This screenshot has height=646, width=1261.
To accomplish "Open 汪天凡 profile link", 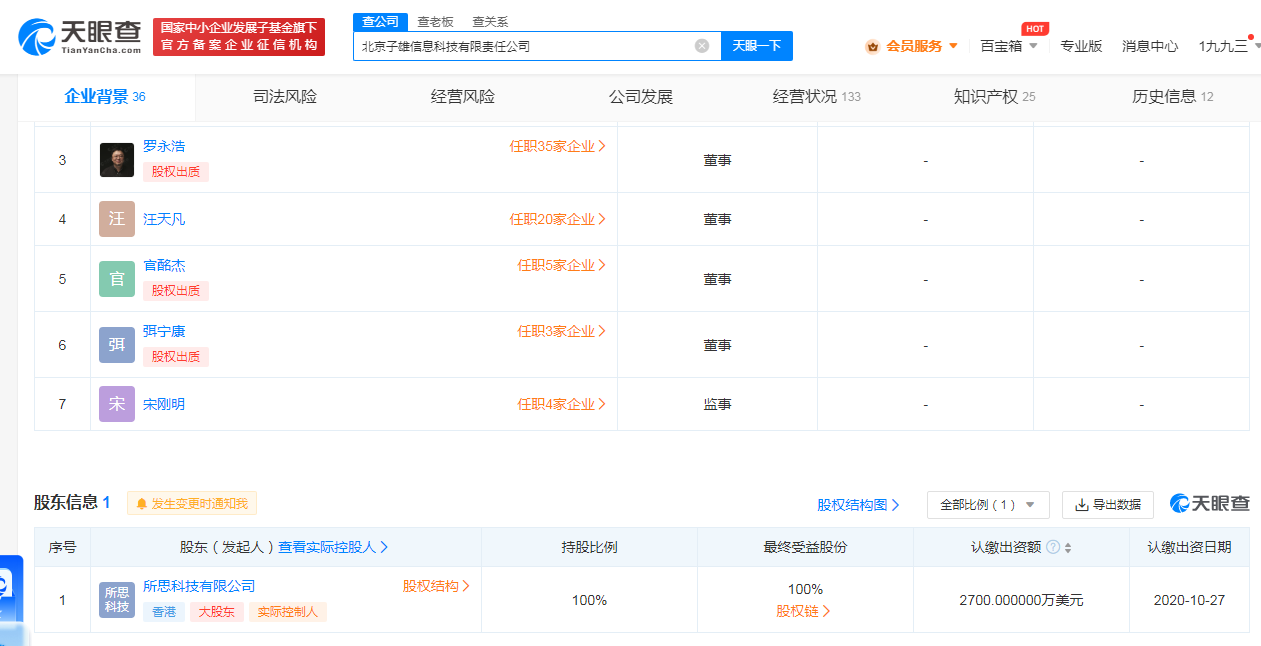I will click(164, 219).
